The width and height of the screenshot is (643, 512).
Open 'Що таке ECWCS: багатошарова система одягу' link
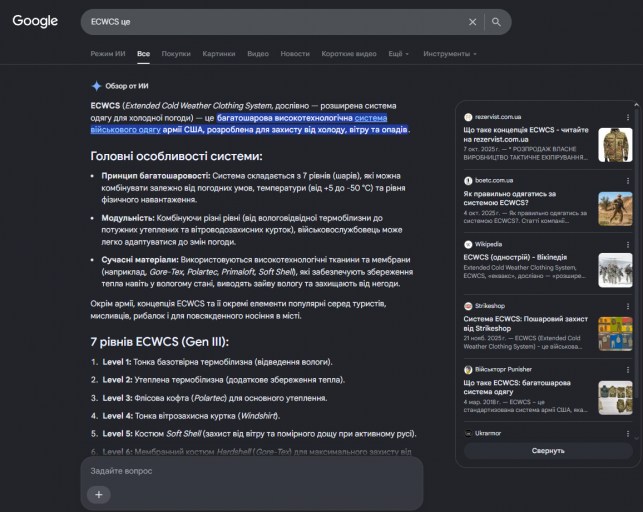pos(517,387)
